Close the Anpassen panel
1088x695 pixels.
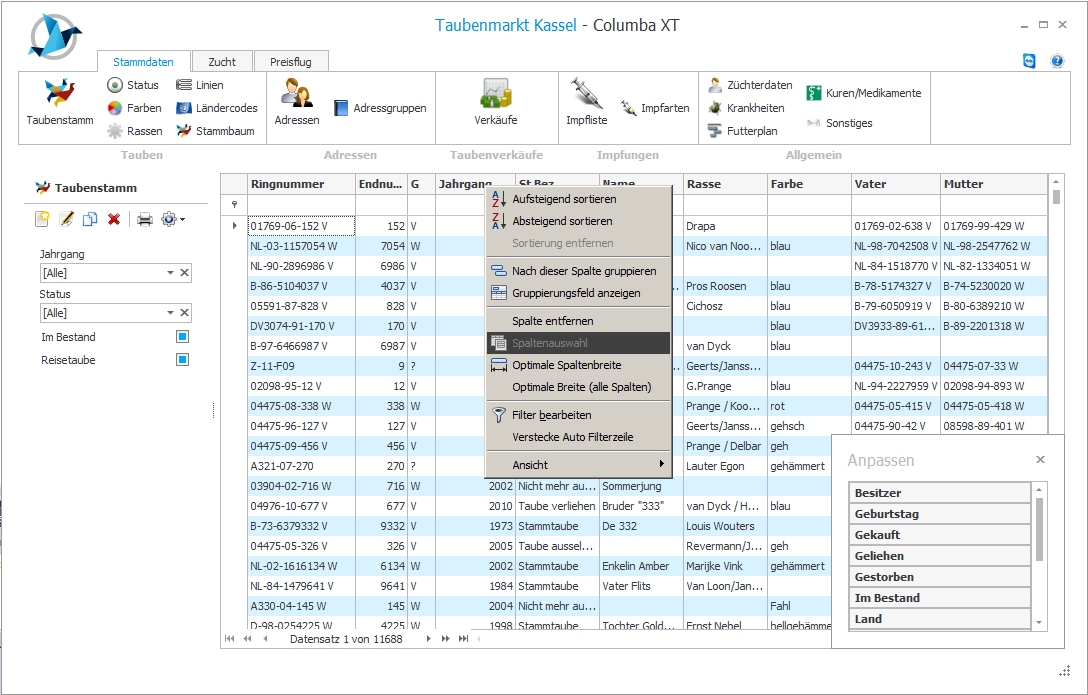pos(1040,460)
